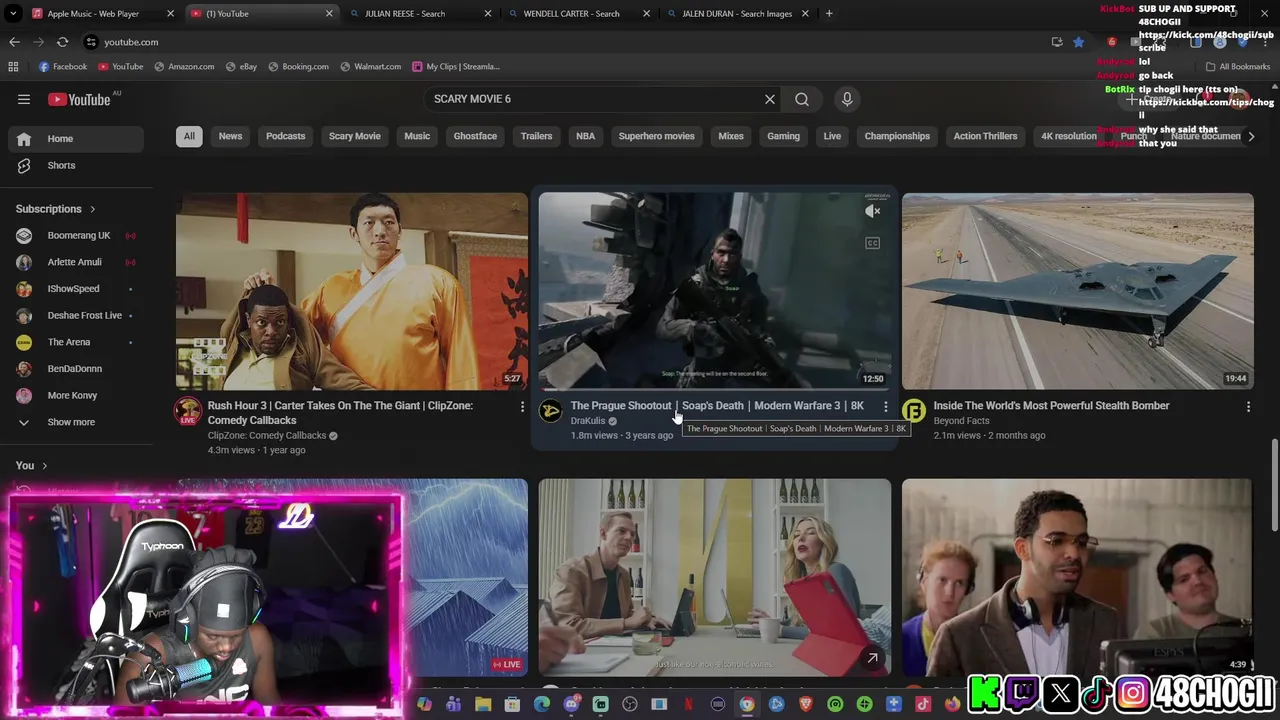Expand the Subscriptions section chevron

pos(92,209)
